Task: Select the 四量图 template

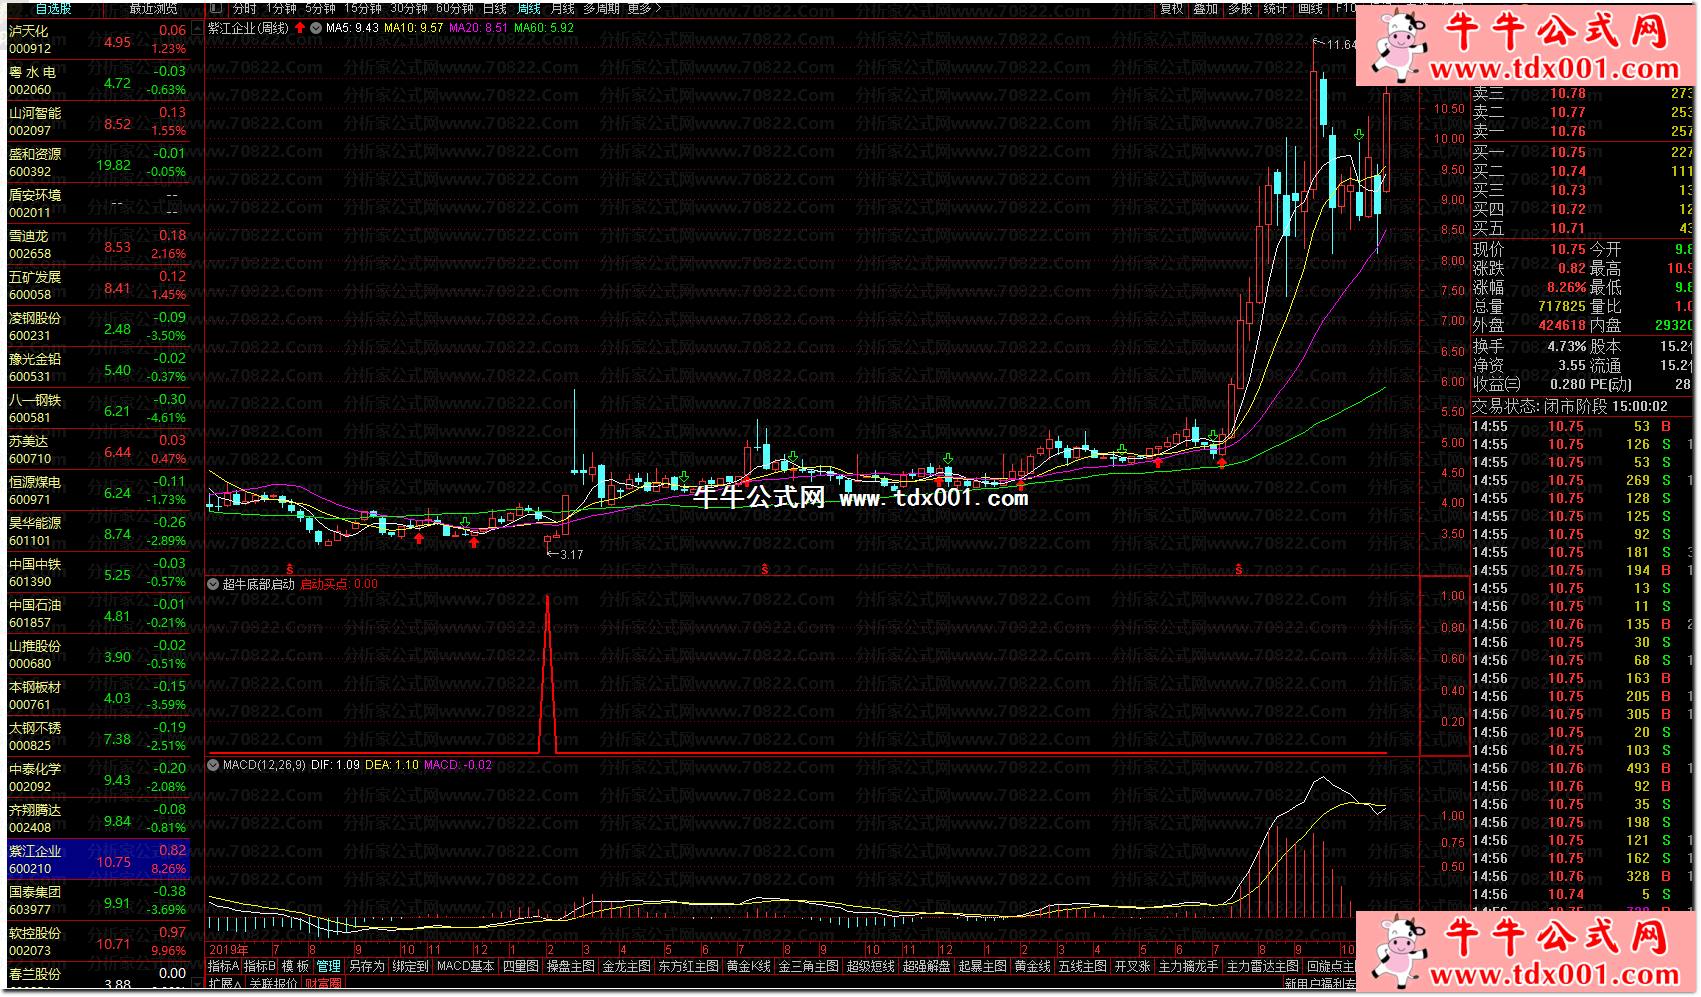Action: (x=521, y=967)
